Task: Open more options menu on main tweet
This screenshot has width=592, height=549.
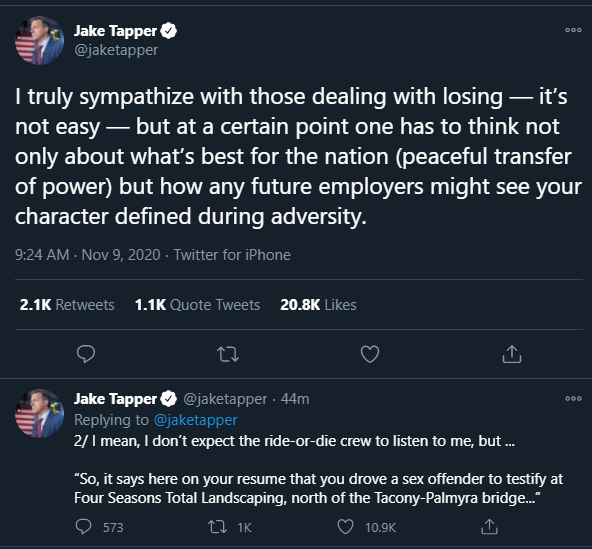Action: click(x=573, y=30)
